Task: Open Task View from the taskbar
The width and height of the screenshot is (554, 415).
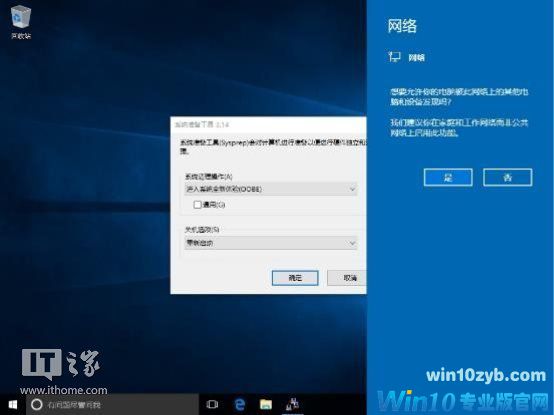Action: (x=212, y=404)
